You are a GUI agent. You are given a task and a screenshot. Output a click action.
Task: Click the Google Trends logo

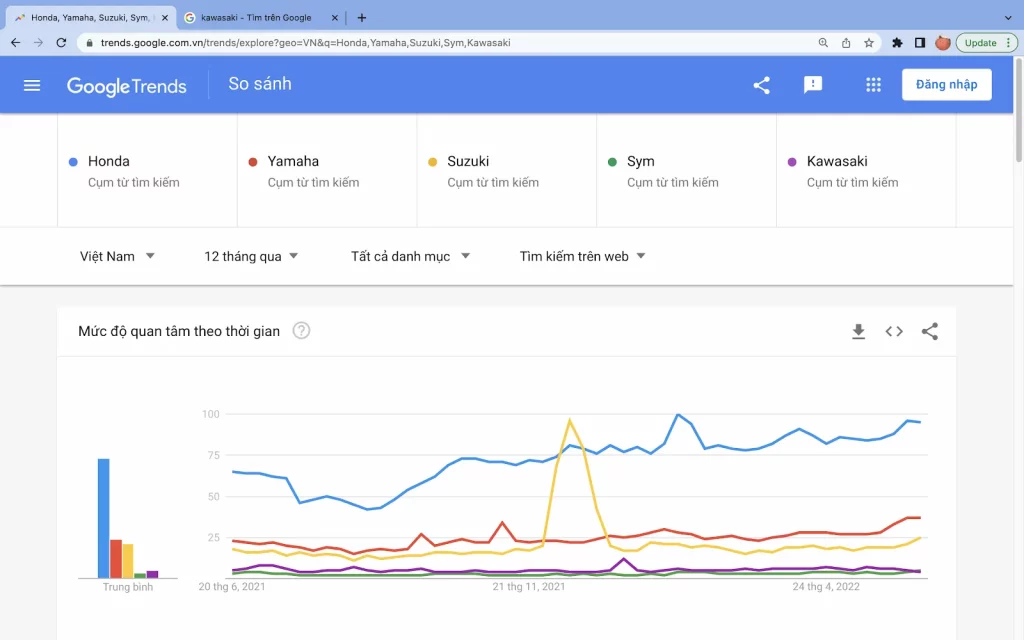click(127, 86)
